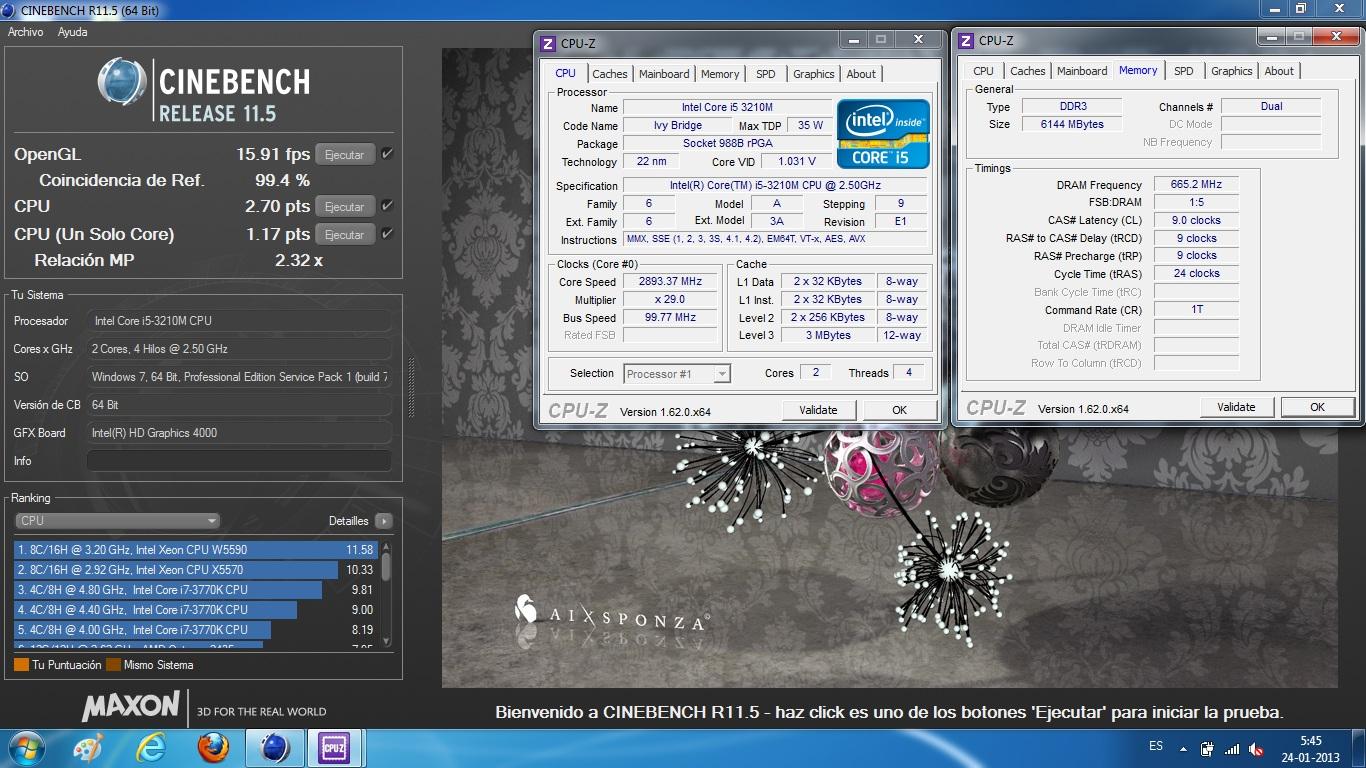Click the Procesador field Intel Core i5-3210M CPU
This screenshot has height=768, width=1366.
(x=239, y=321)
